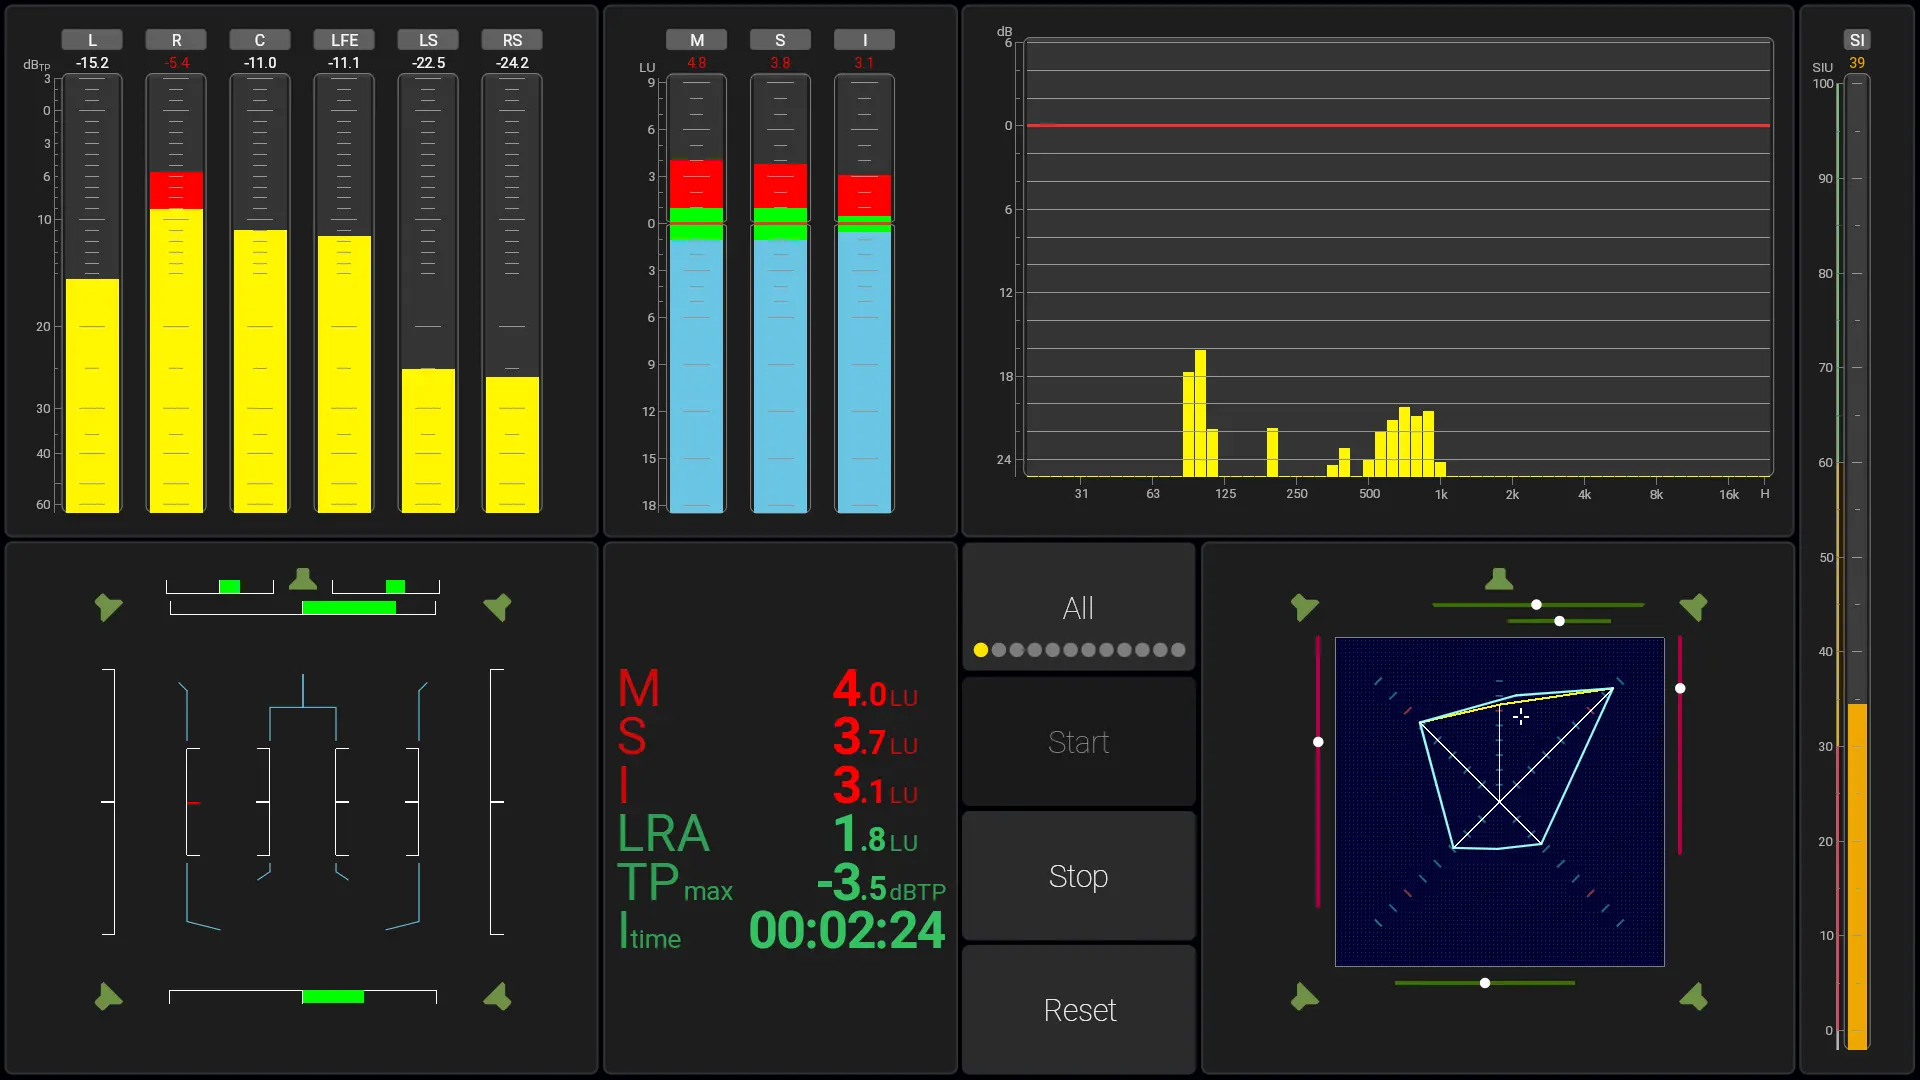Screen dimensions: 1920x1080
Task: Click the top-center speaker icon in correlation panel
Action: pyautogui.click(x=302, y=579)
